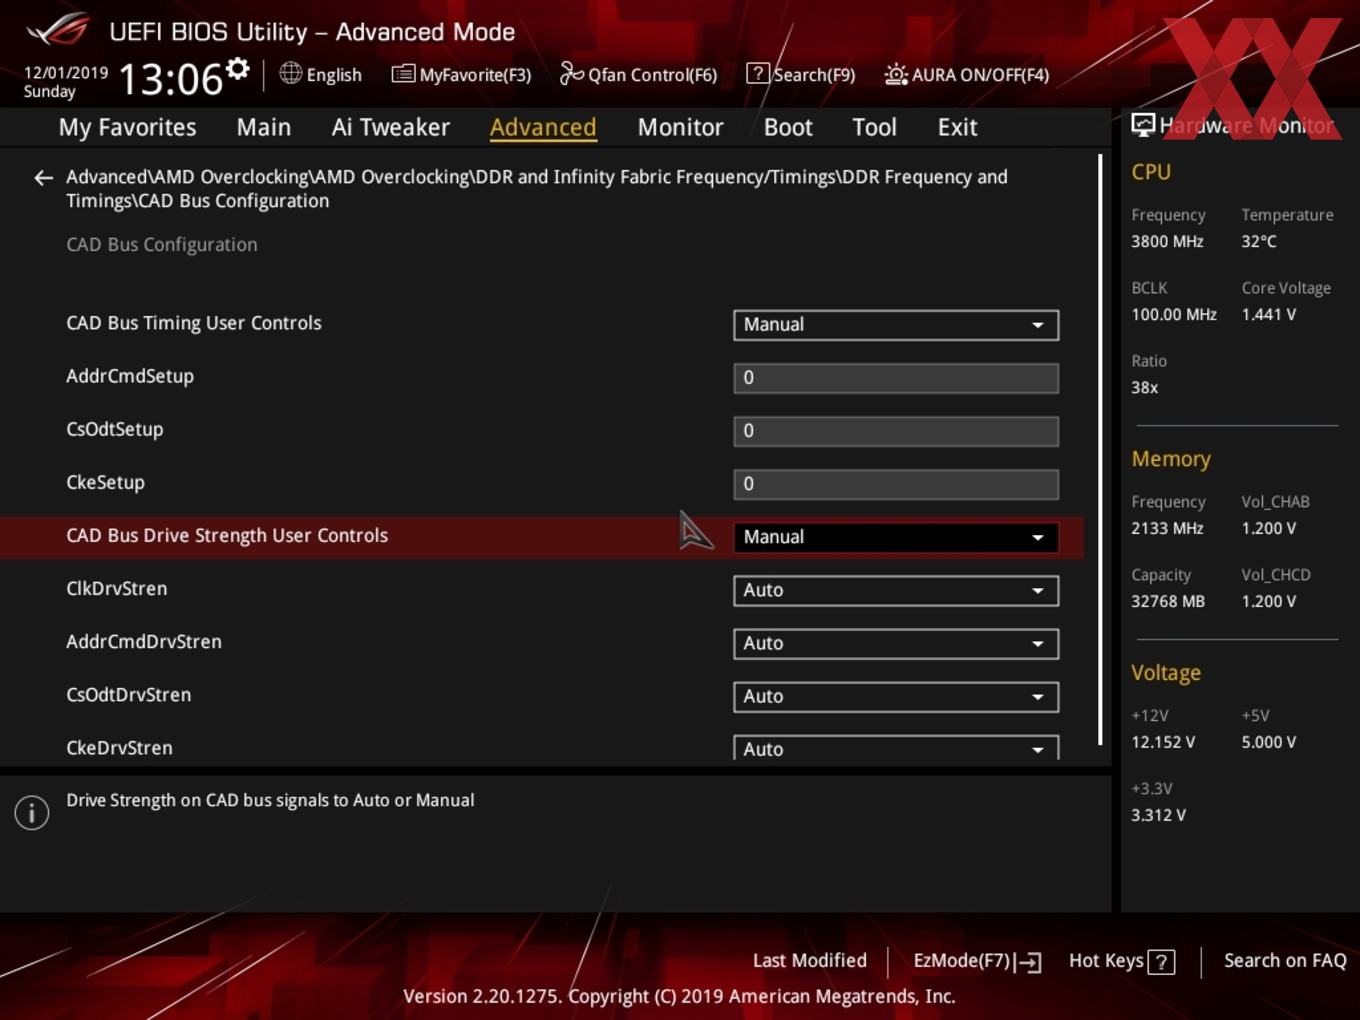Select the AddrCmdDrvStren label
Viewport: 1360px width, 1020px height.
pyautogui.click(x=144, y=641)
